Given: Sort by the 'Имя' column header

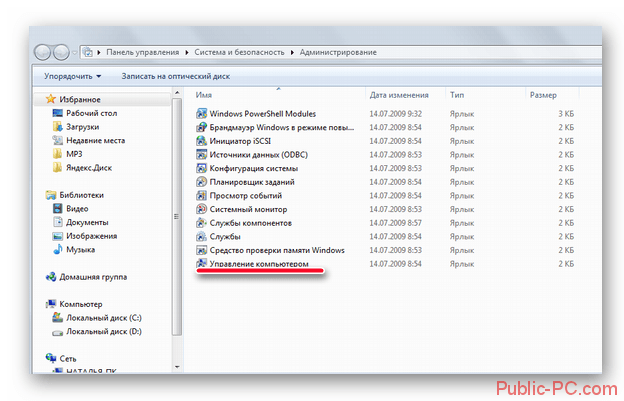Looking at the screenshot, I should tap(203, 95).
